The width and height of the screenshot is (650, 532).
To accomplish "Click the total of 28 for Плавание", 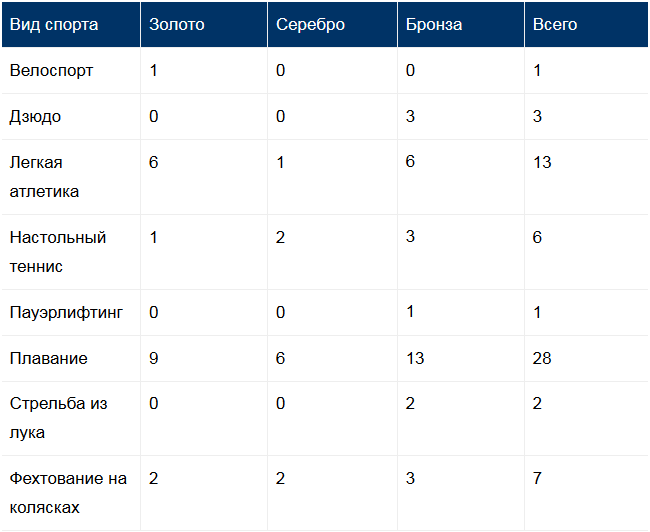I will point(542,358).
